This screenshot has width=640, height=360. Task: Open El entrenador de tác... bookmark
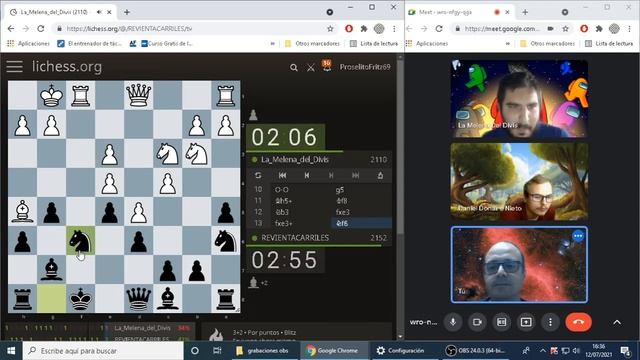(89, 43)
